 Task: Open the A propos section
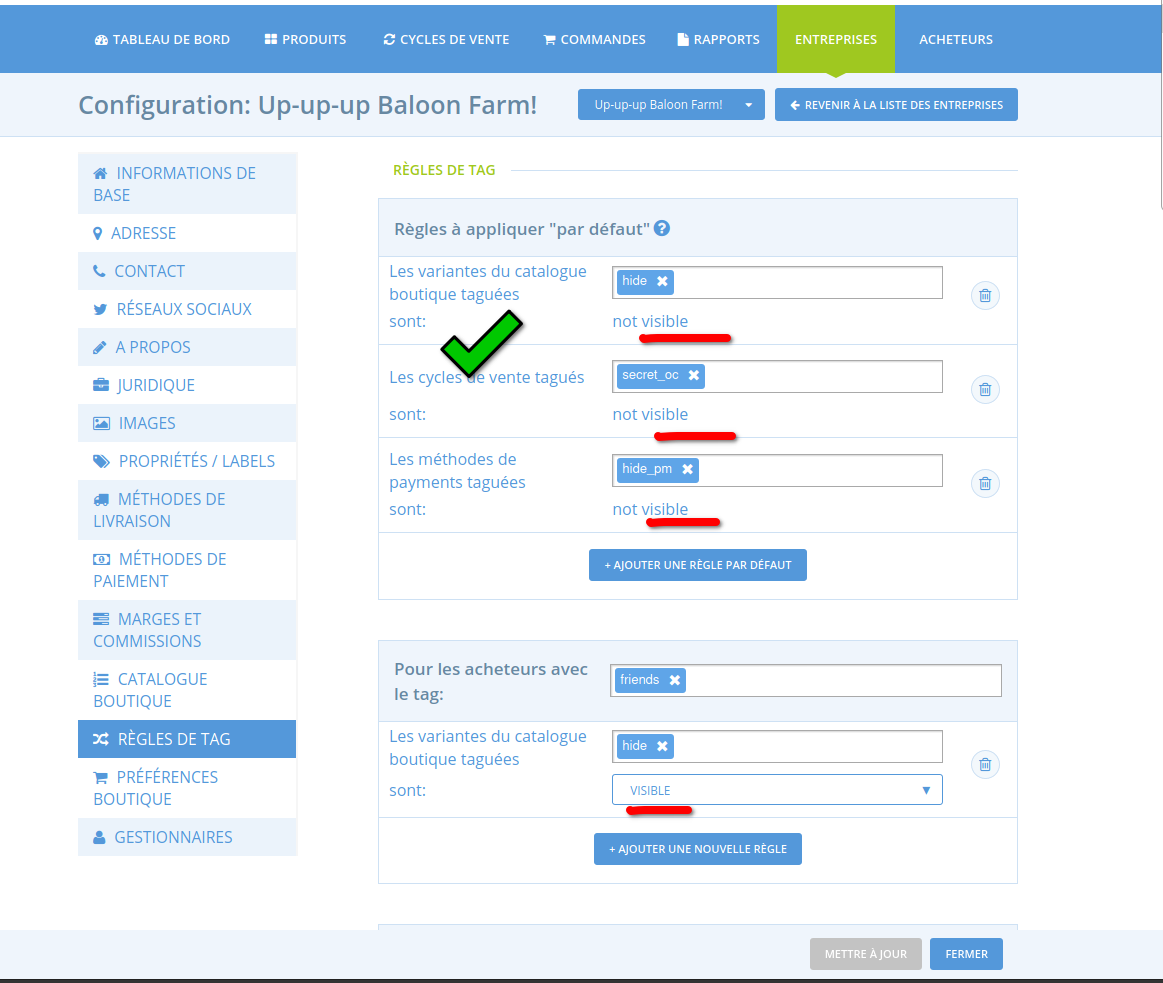[187, 347]
